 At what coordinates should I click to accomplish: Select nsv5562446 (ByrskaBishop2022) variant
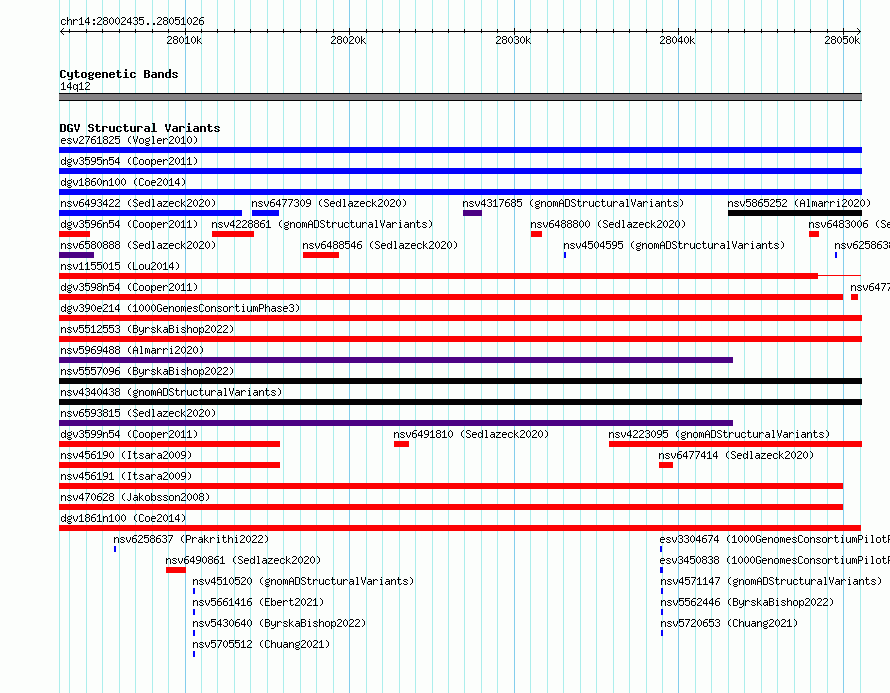coord(748,602)
